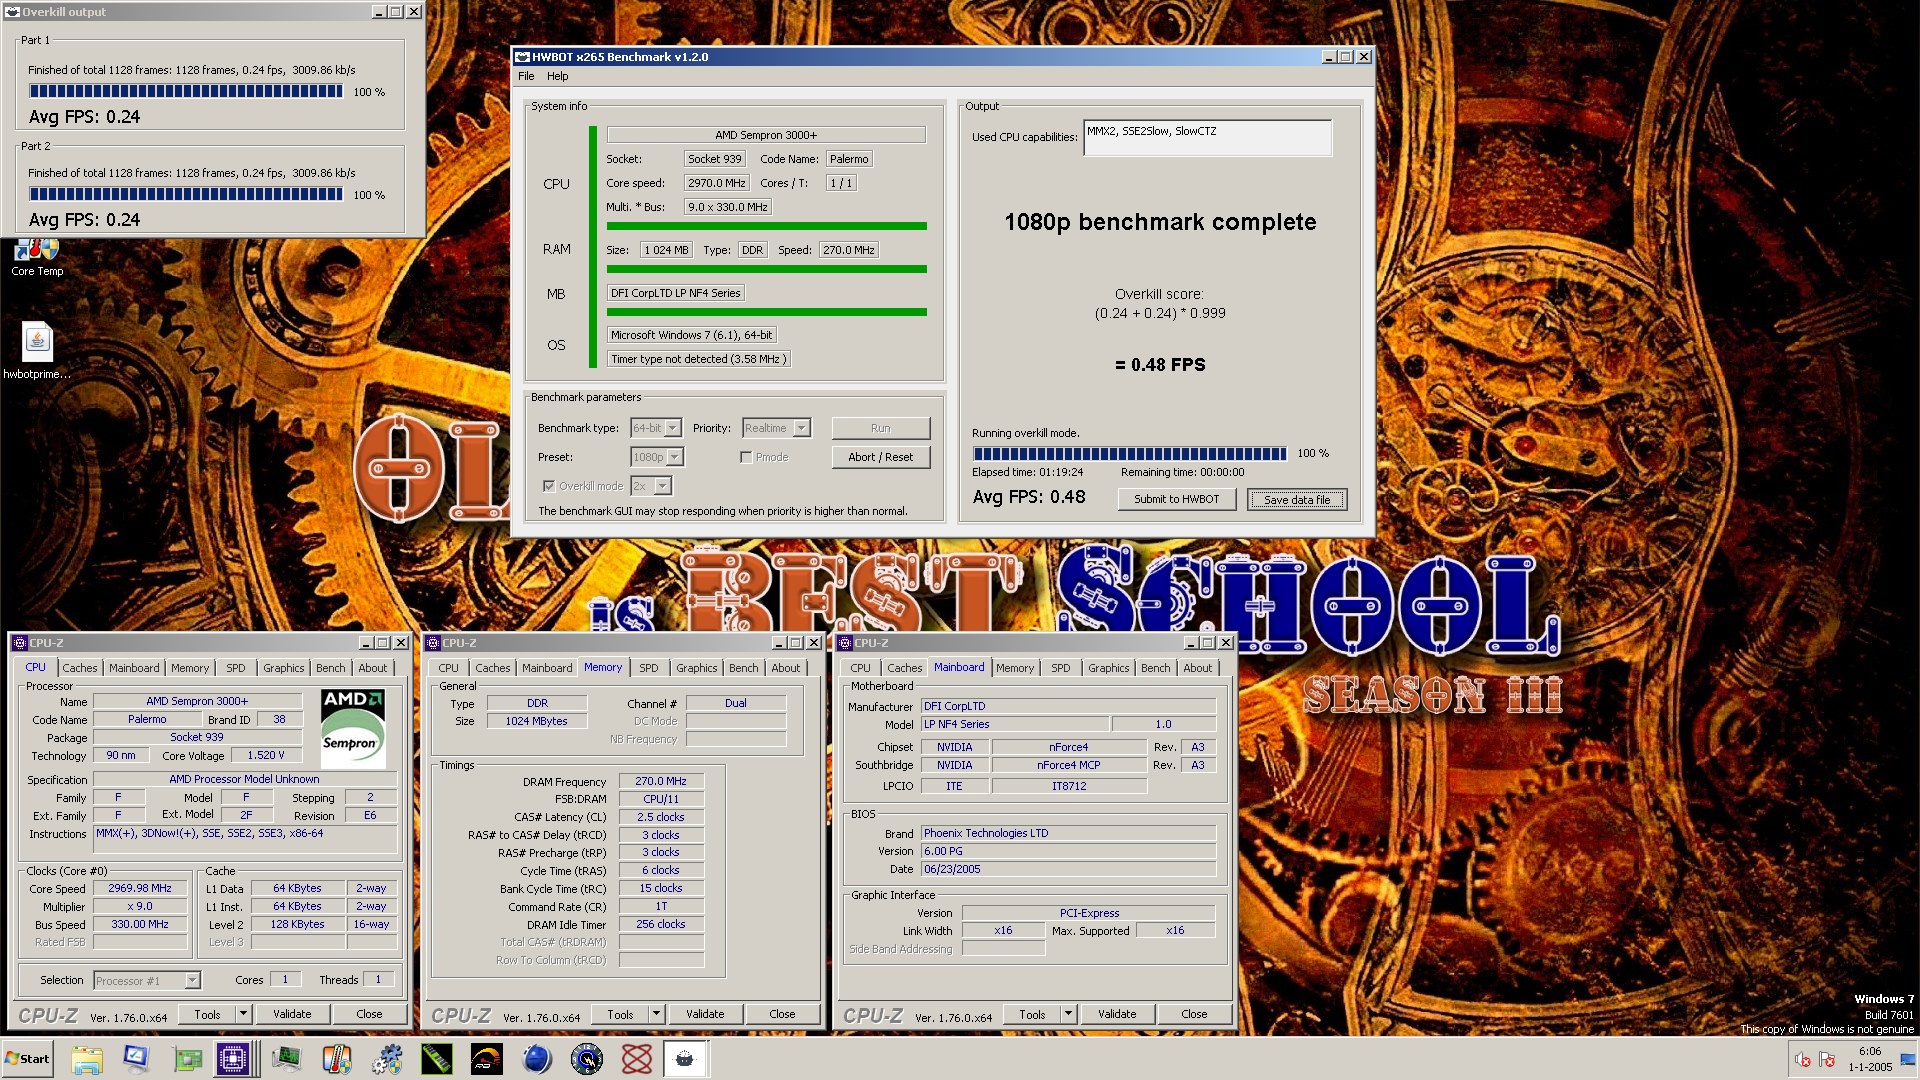This screenshot has height=1080, width=1920.
Task: Open the Core Temp desktop shortcut
Action: click(37, 258)
